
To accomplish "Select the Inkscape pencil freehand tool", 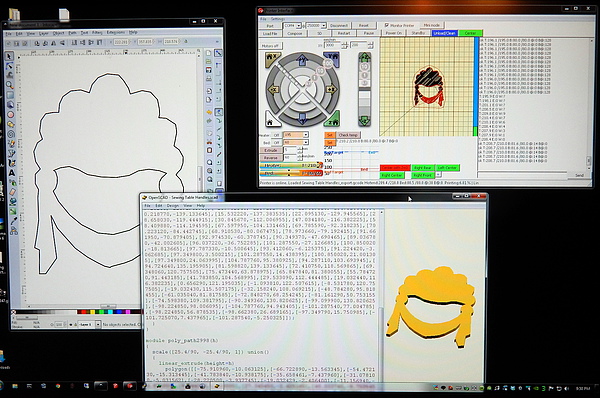I will (11, 144).
